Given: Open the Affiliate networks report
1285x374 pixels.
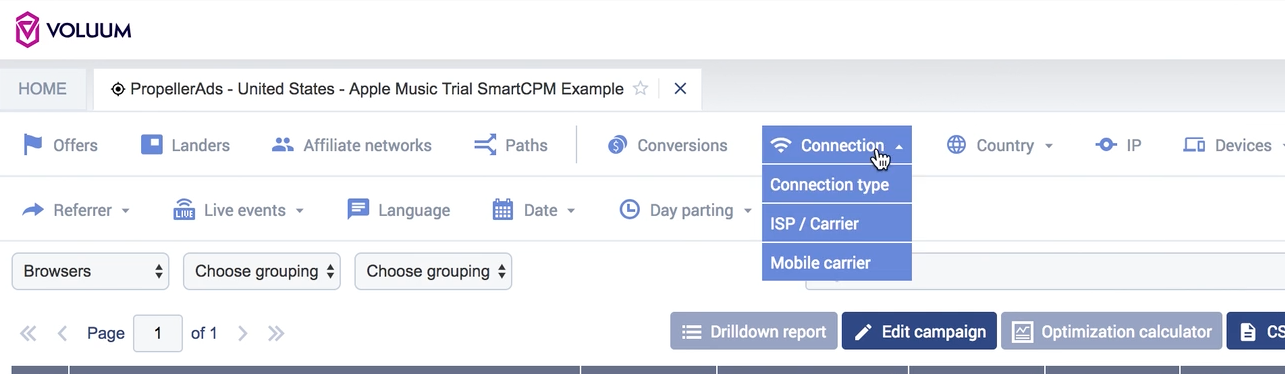Looking at the screenshot, I should click(352, 145).
